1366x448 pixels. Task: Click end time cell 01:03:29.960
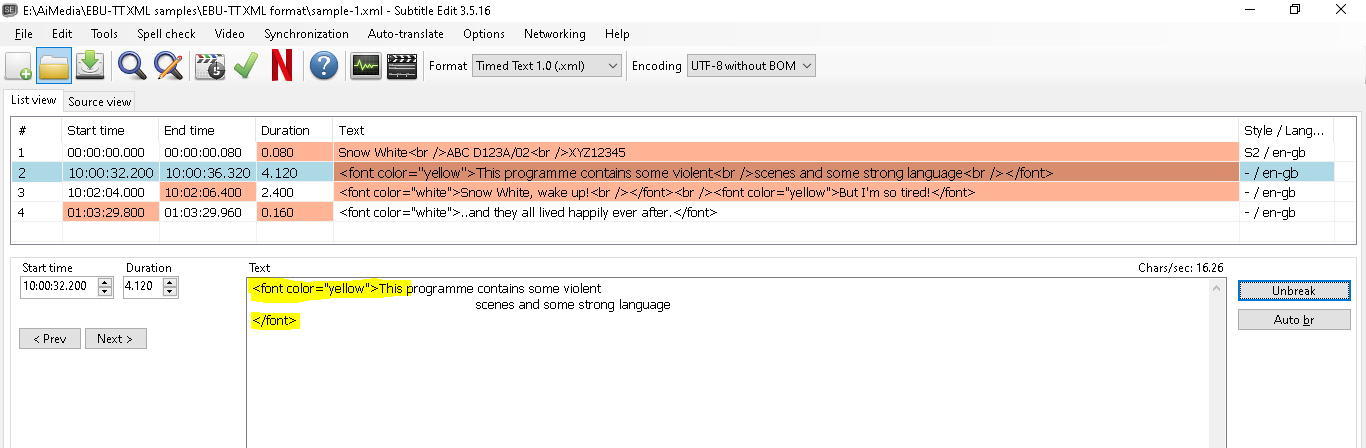coord(206,212)
